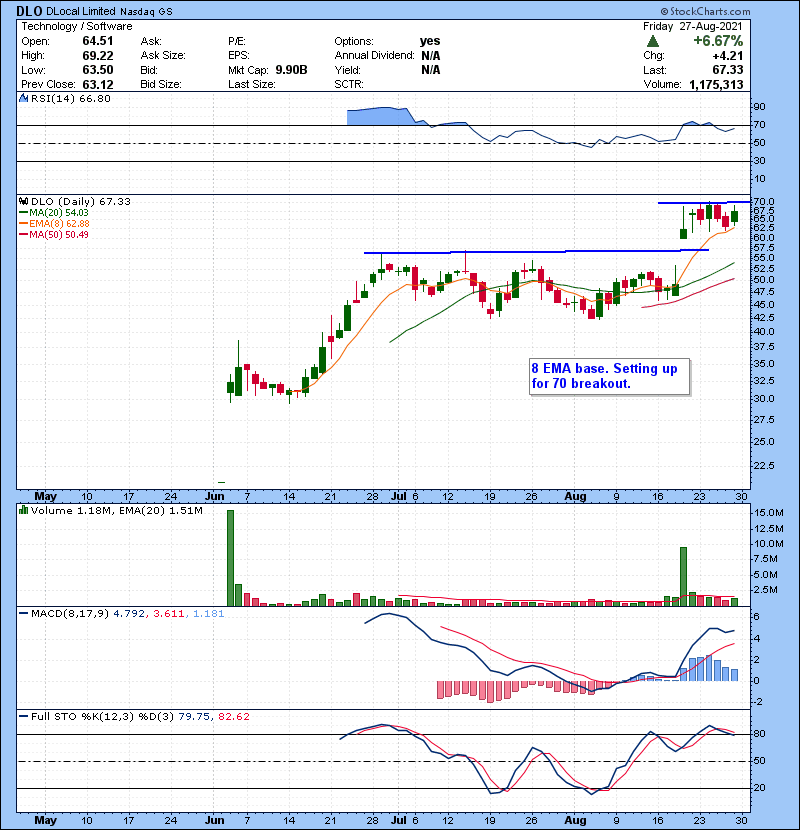This screenshot has width=800, height=830.
Task: Click the MACD(8,17,9) legend line icon
Action: (22, 614)
